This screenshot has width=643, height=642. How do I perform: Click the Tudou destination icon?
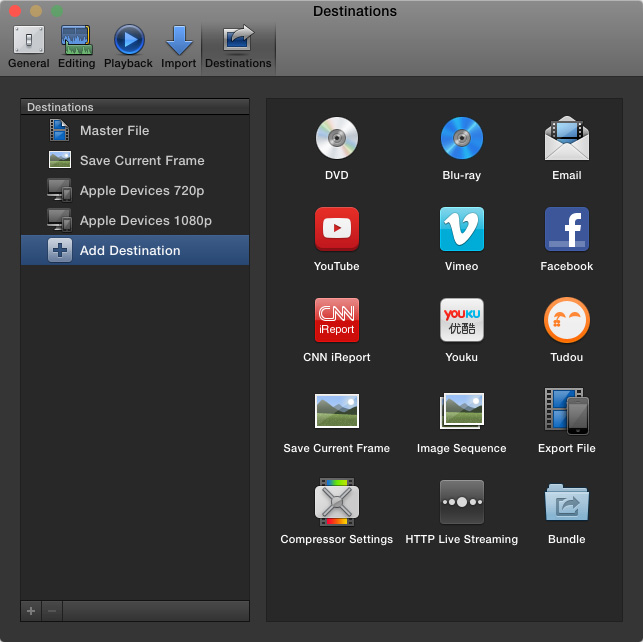[x=567, y=320]
